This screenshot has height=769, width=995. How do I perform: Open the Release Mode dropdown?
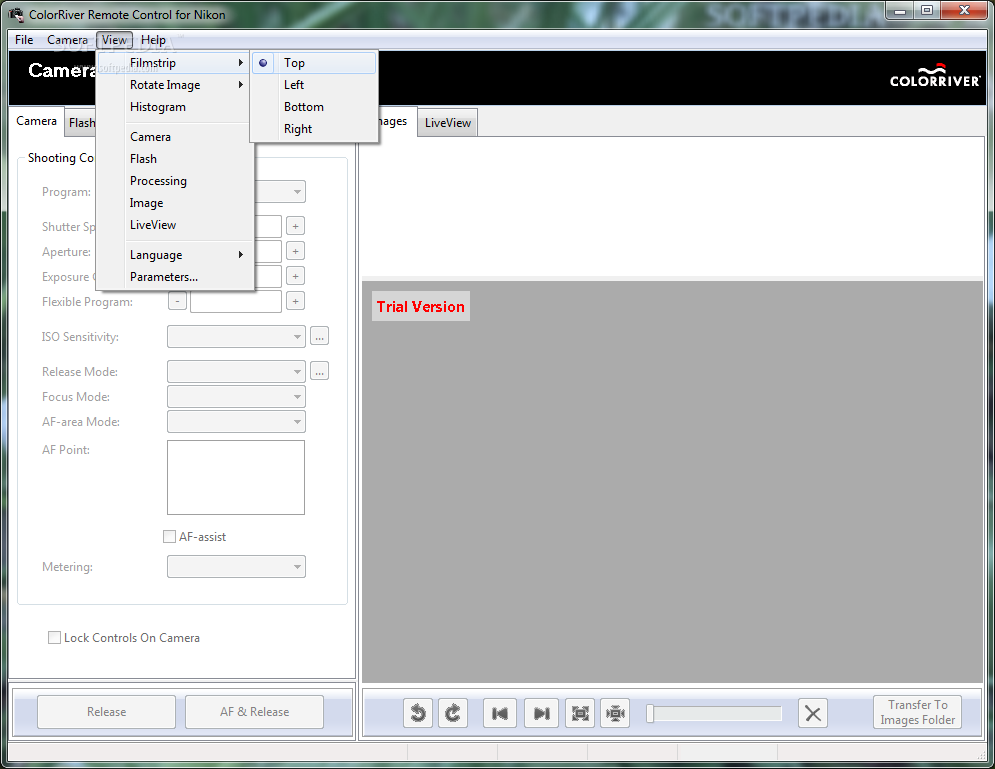pos(236,372)
